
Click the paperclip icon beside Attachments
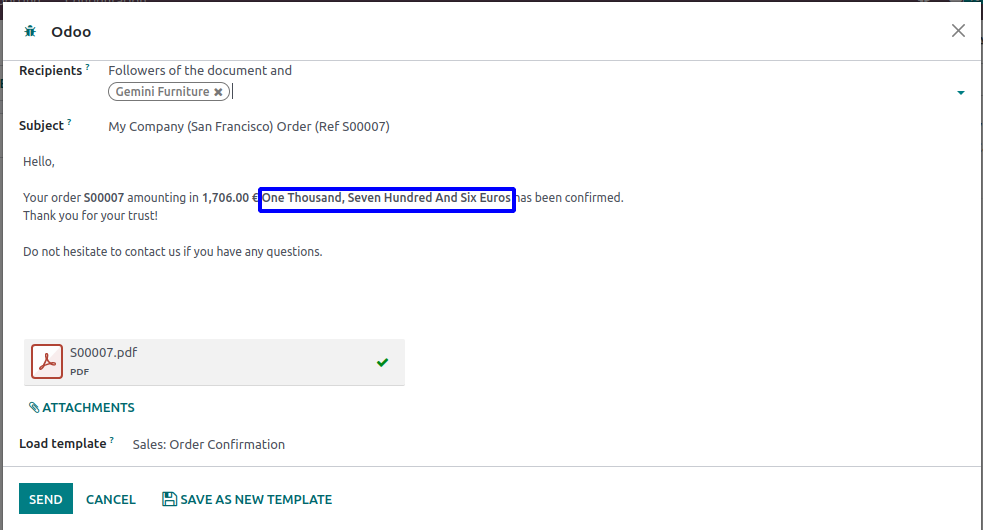point(34,408)
